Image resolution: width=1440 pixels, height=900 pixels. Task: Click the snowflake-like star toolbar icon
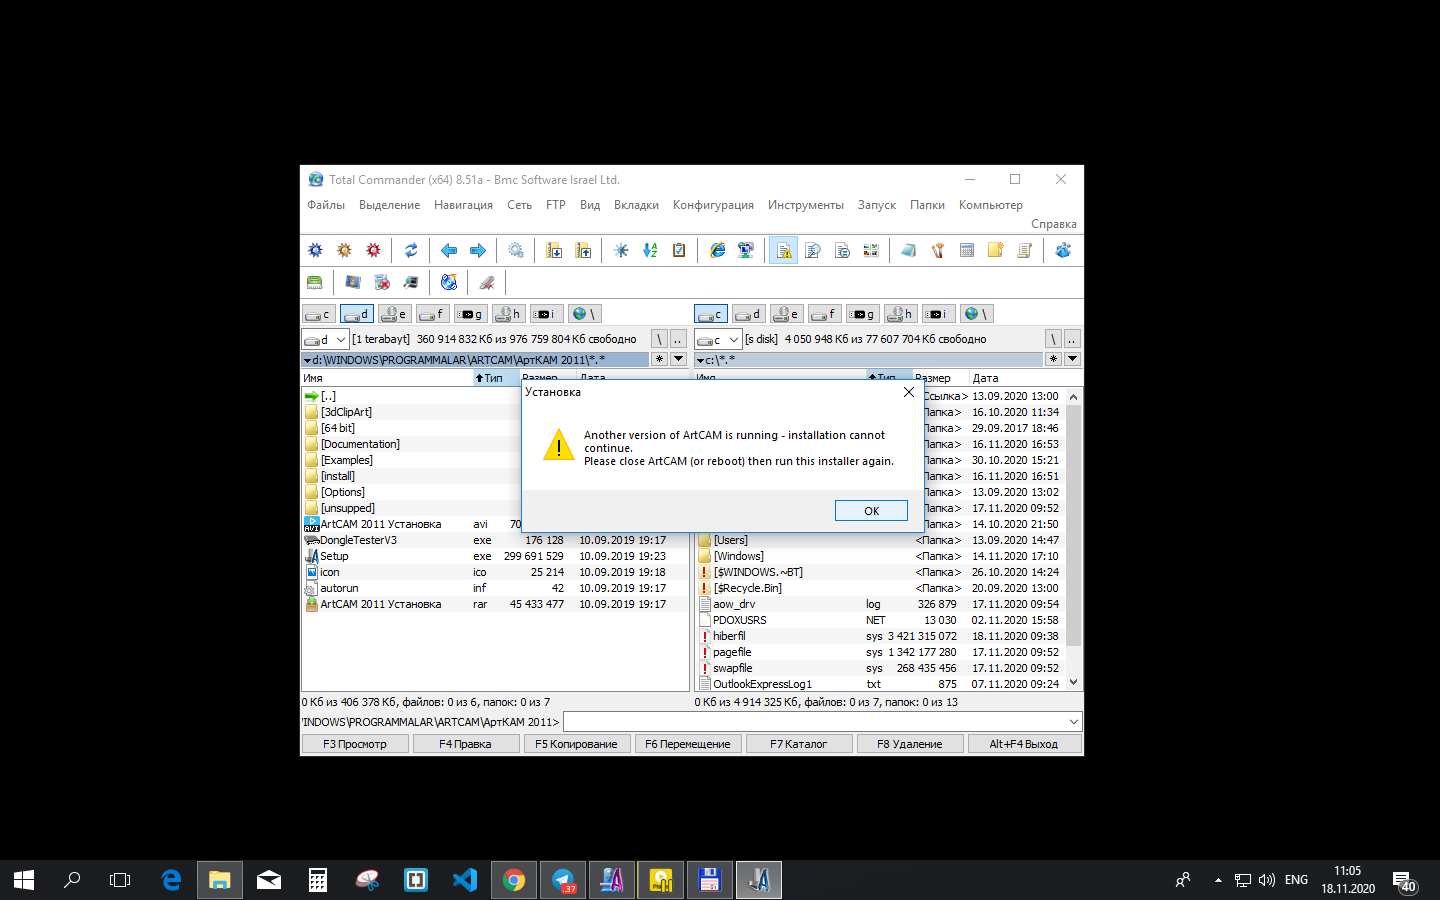(x=621, y=250)
